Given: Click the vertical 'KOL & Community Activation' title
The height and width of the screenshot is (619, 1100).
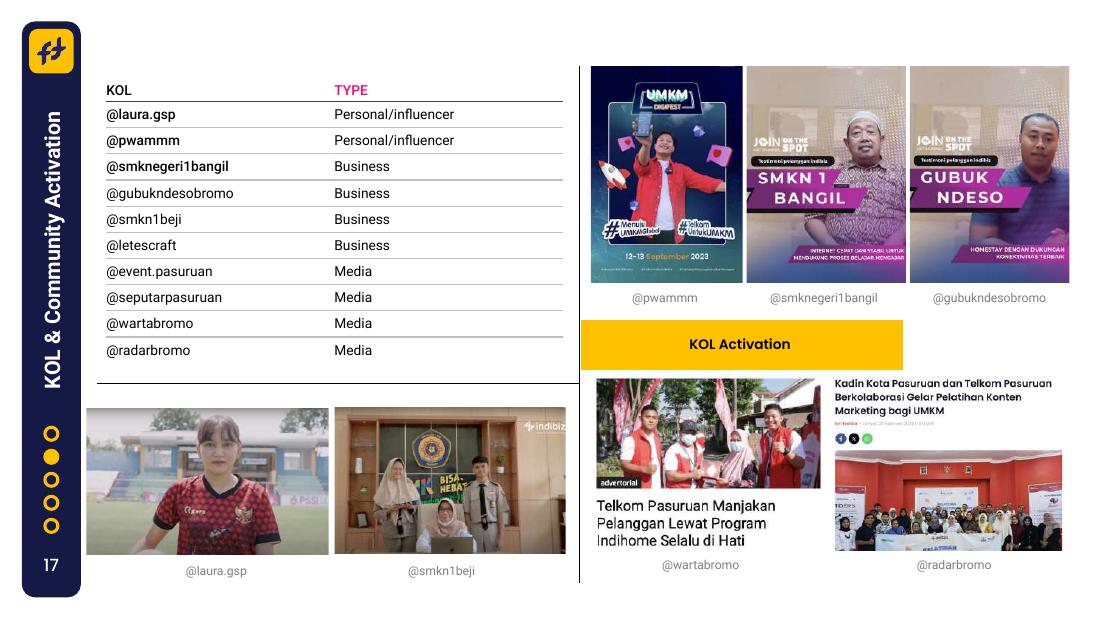Looking at the screenshot, I should tap(53, 249).
